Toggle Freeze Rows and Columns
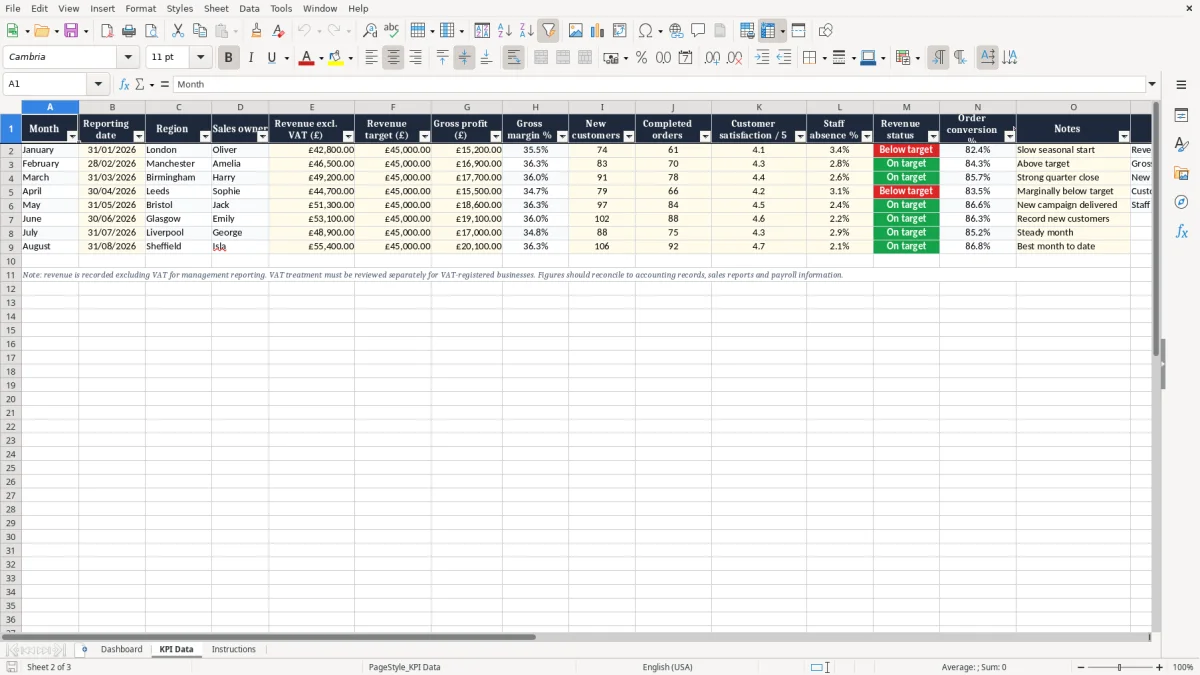Viewport: 1200px width, 675px height. [768, 31]
